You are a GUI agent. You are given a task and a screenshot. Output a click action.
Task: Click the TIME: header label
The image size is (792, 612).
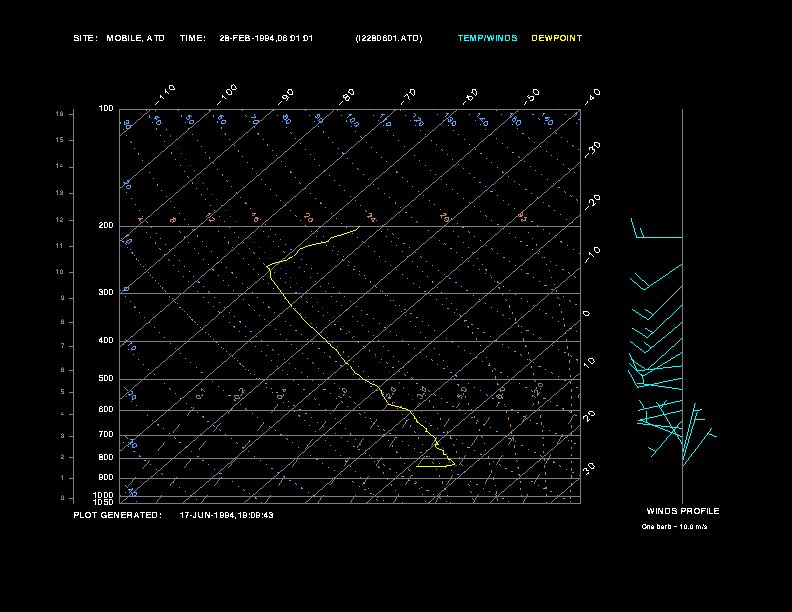[x=192, y=38]
